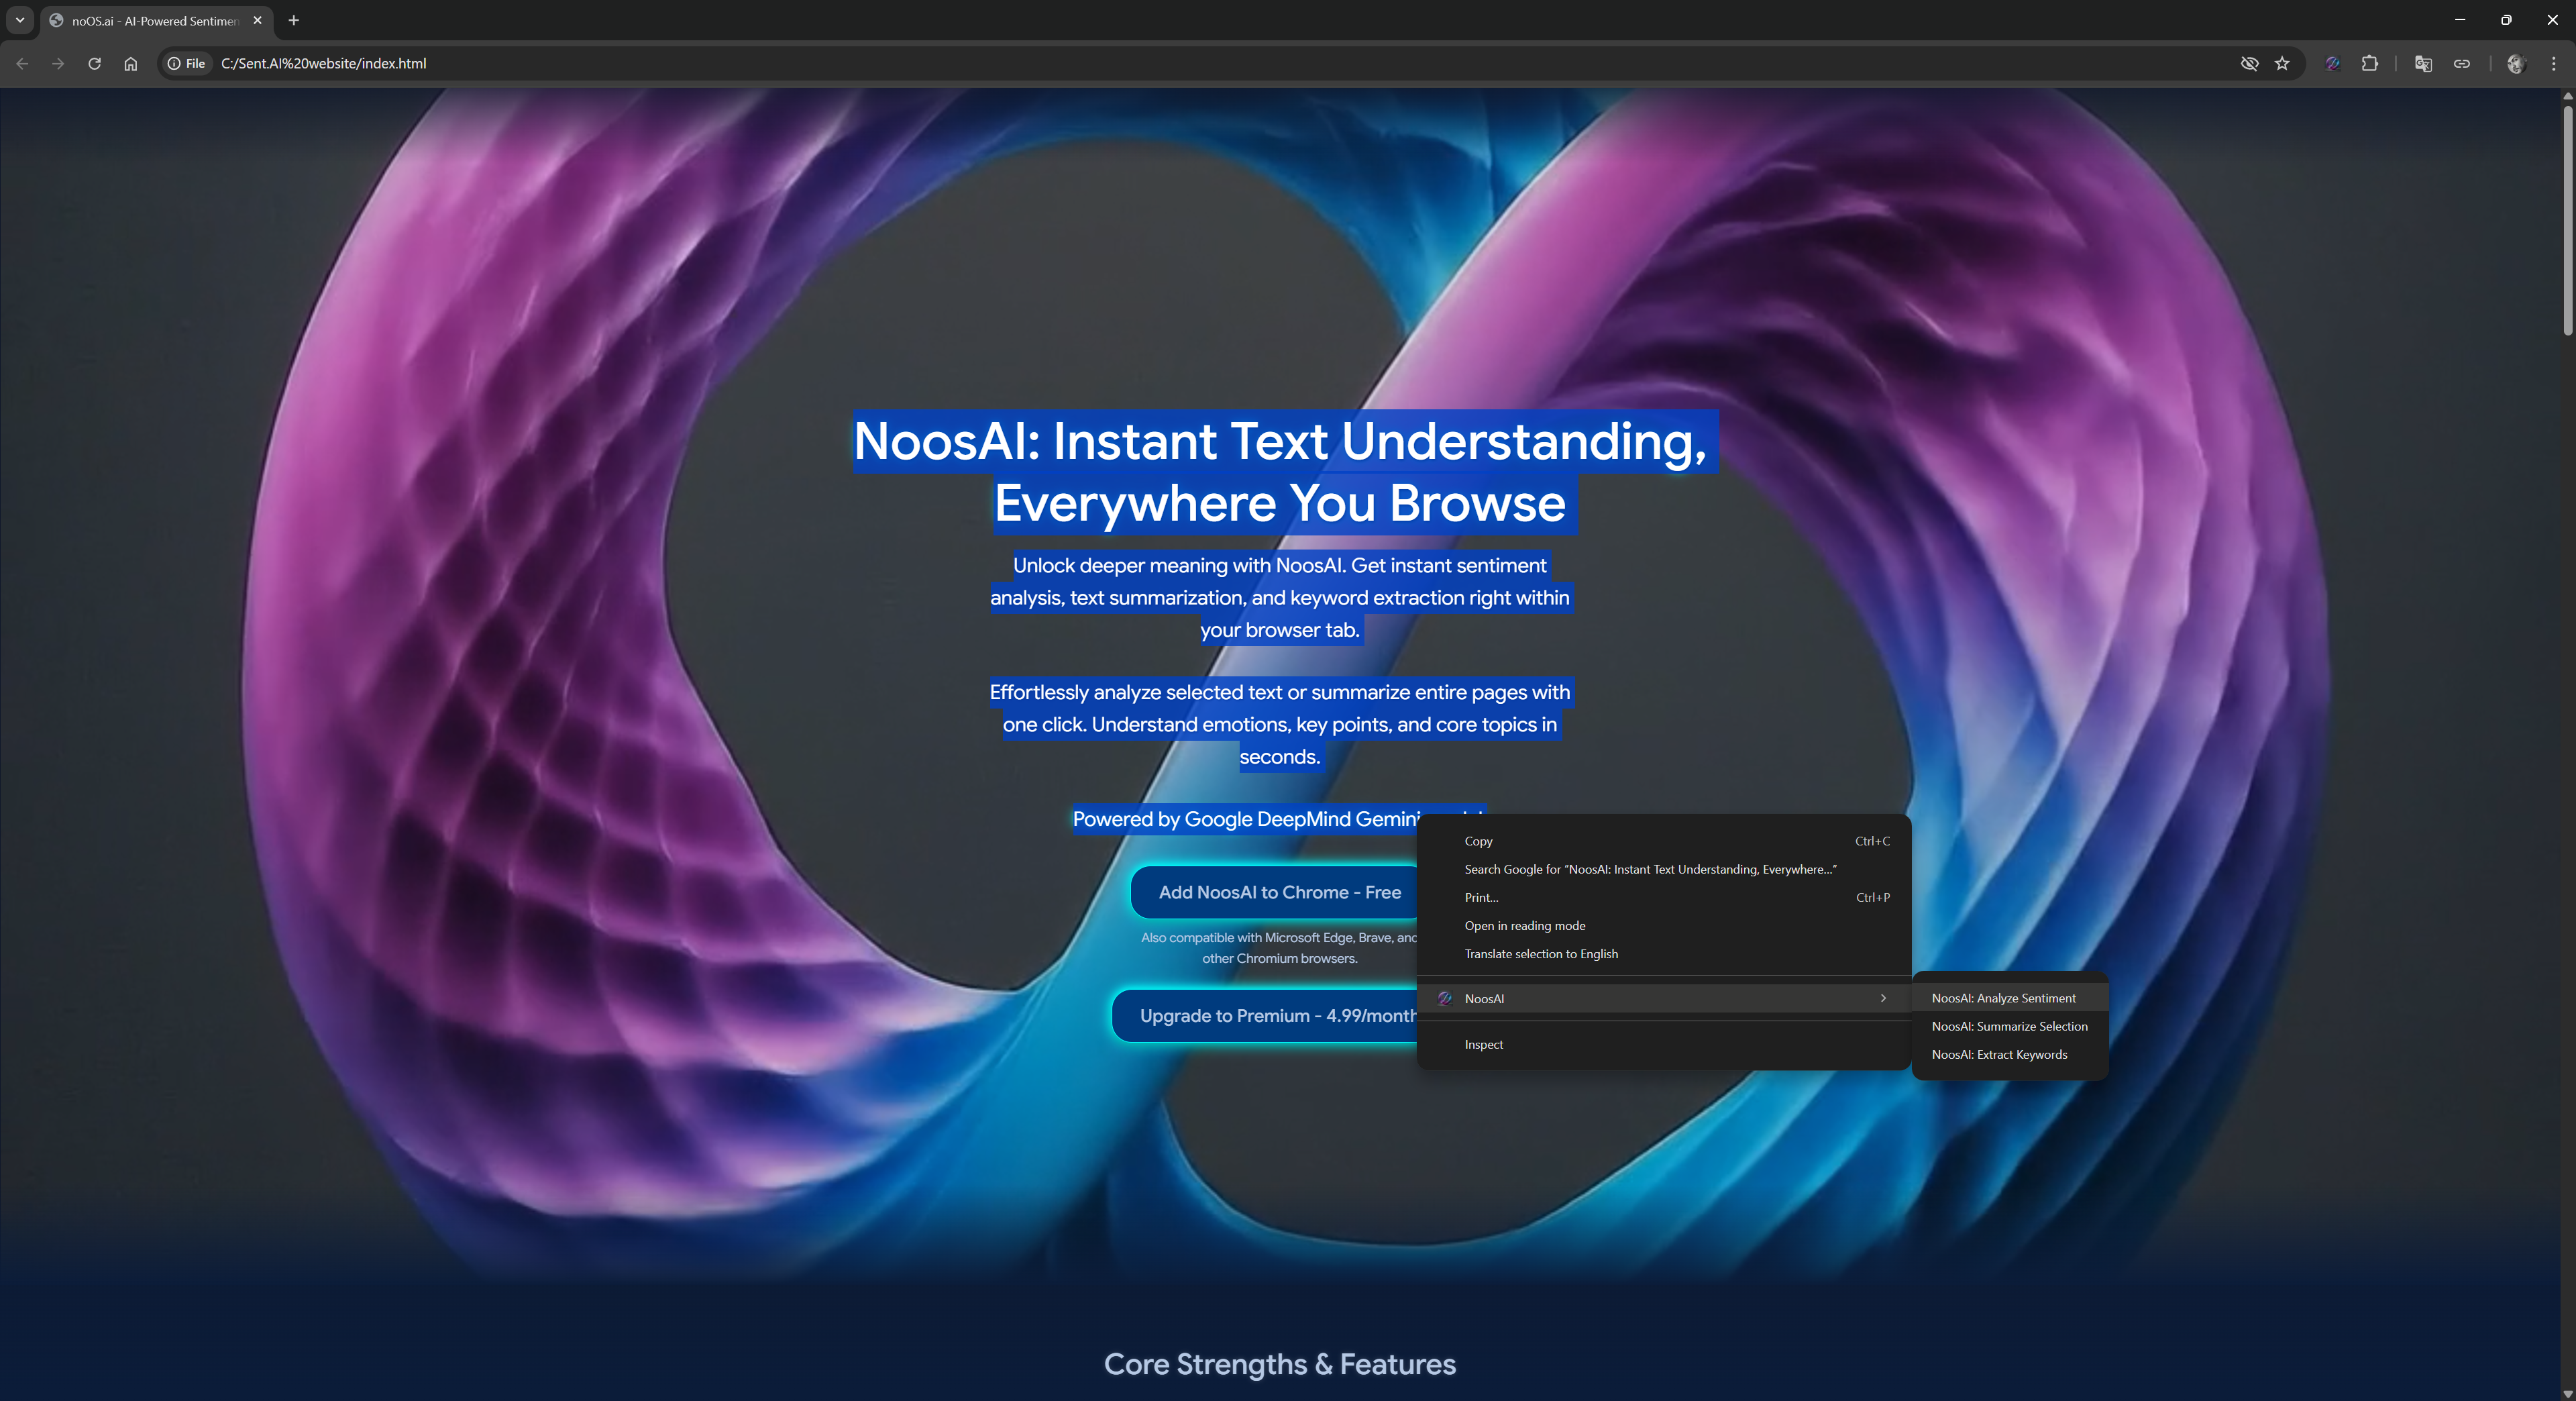The image size is (2576, 1401).
Task: Select NoosAI: Summarize Selection
Action: [2009, 1026]
